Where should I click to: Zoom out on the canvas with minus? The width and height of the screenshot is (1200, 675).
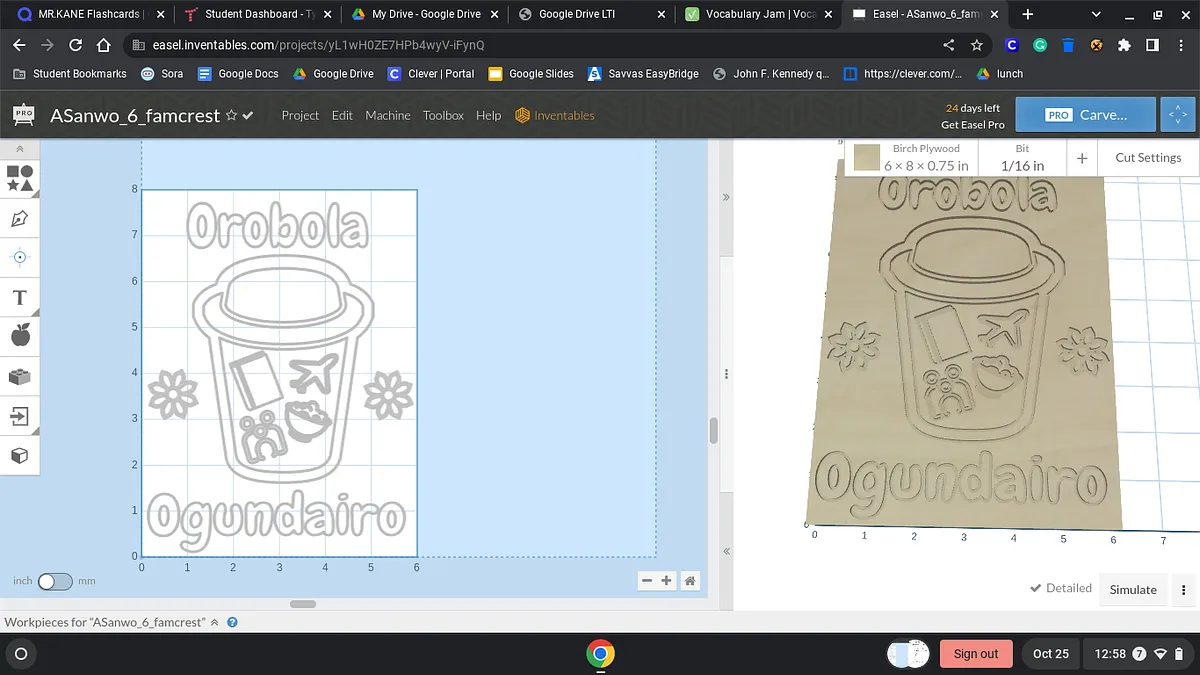click(647, 581)
